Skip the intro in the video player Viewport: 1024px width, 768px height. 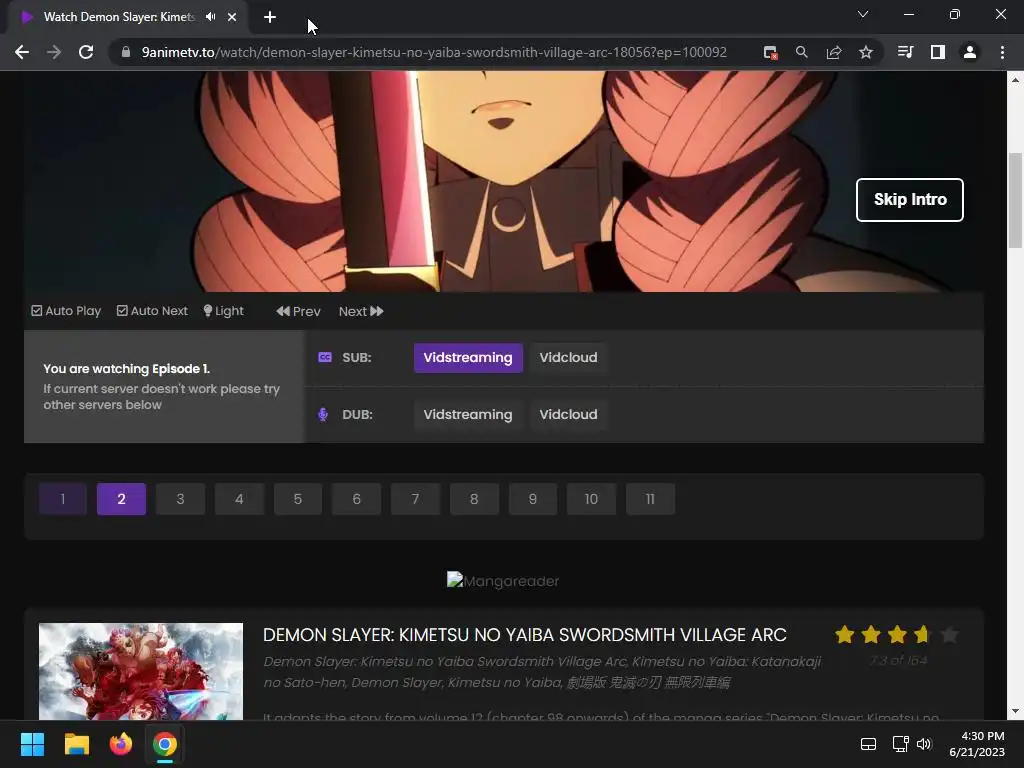click(910, 200)
